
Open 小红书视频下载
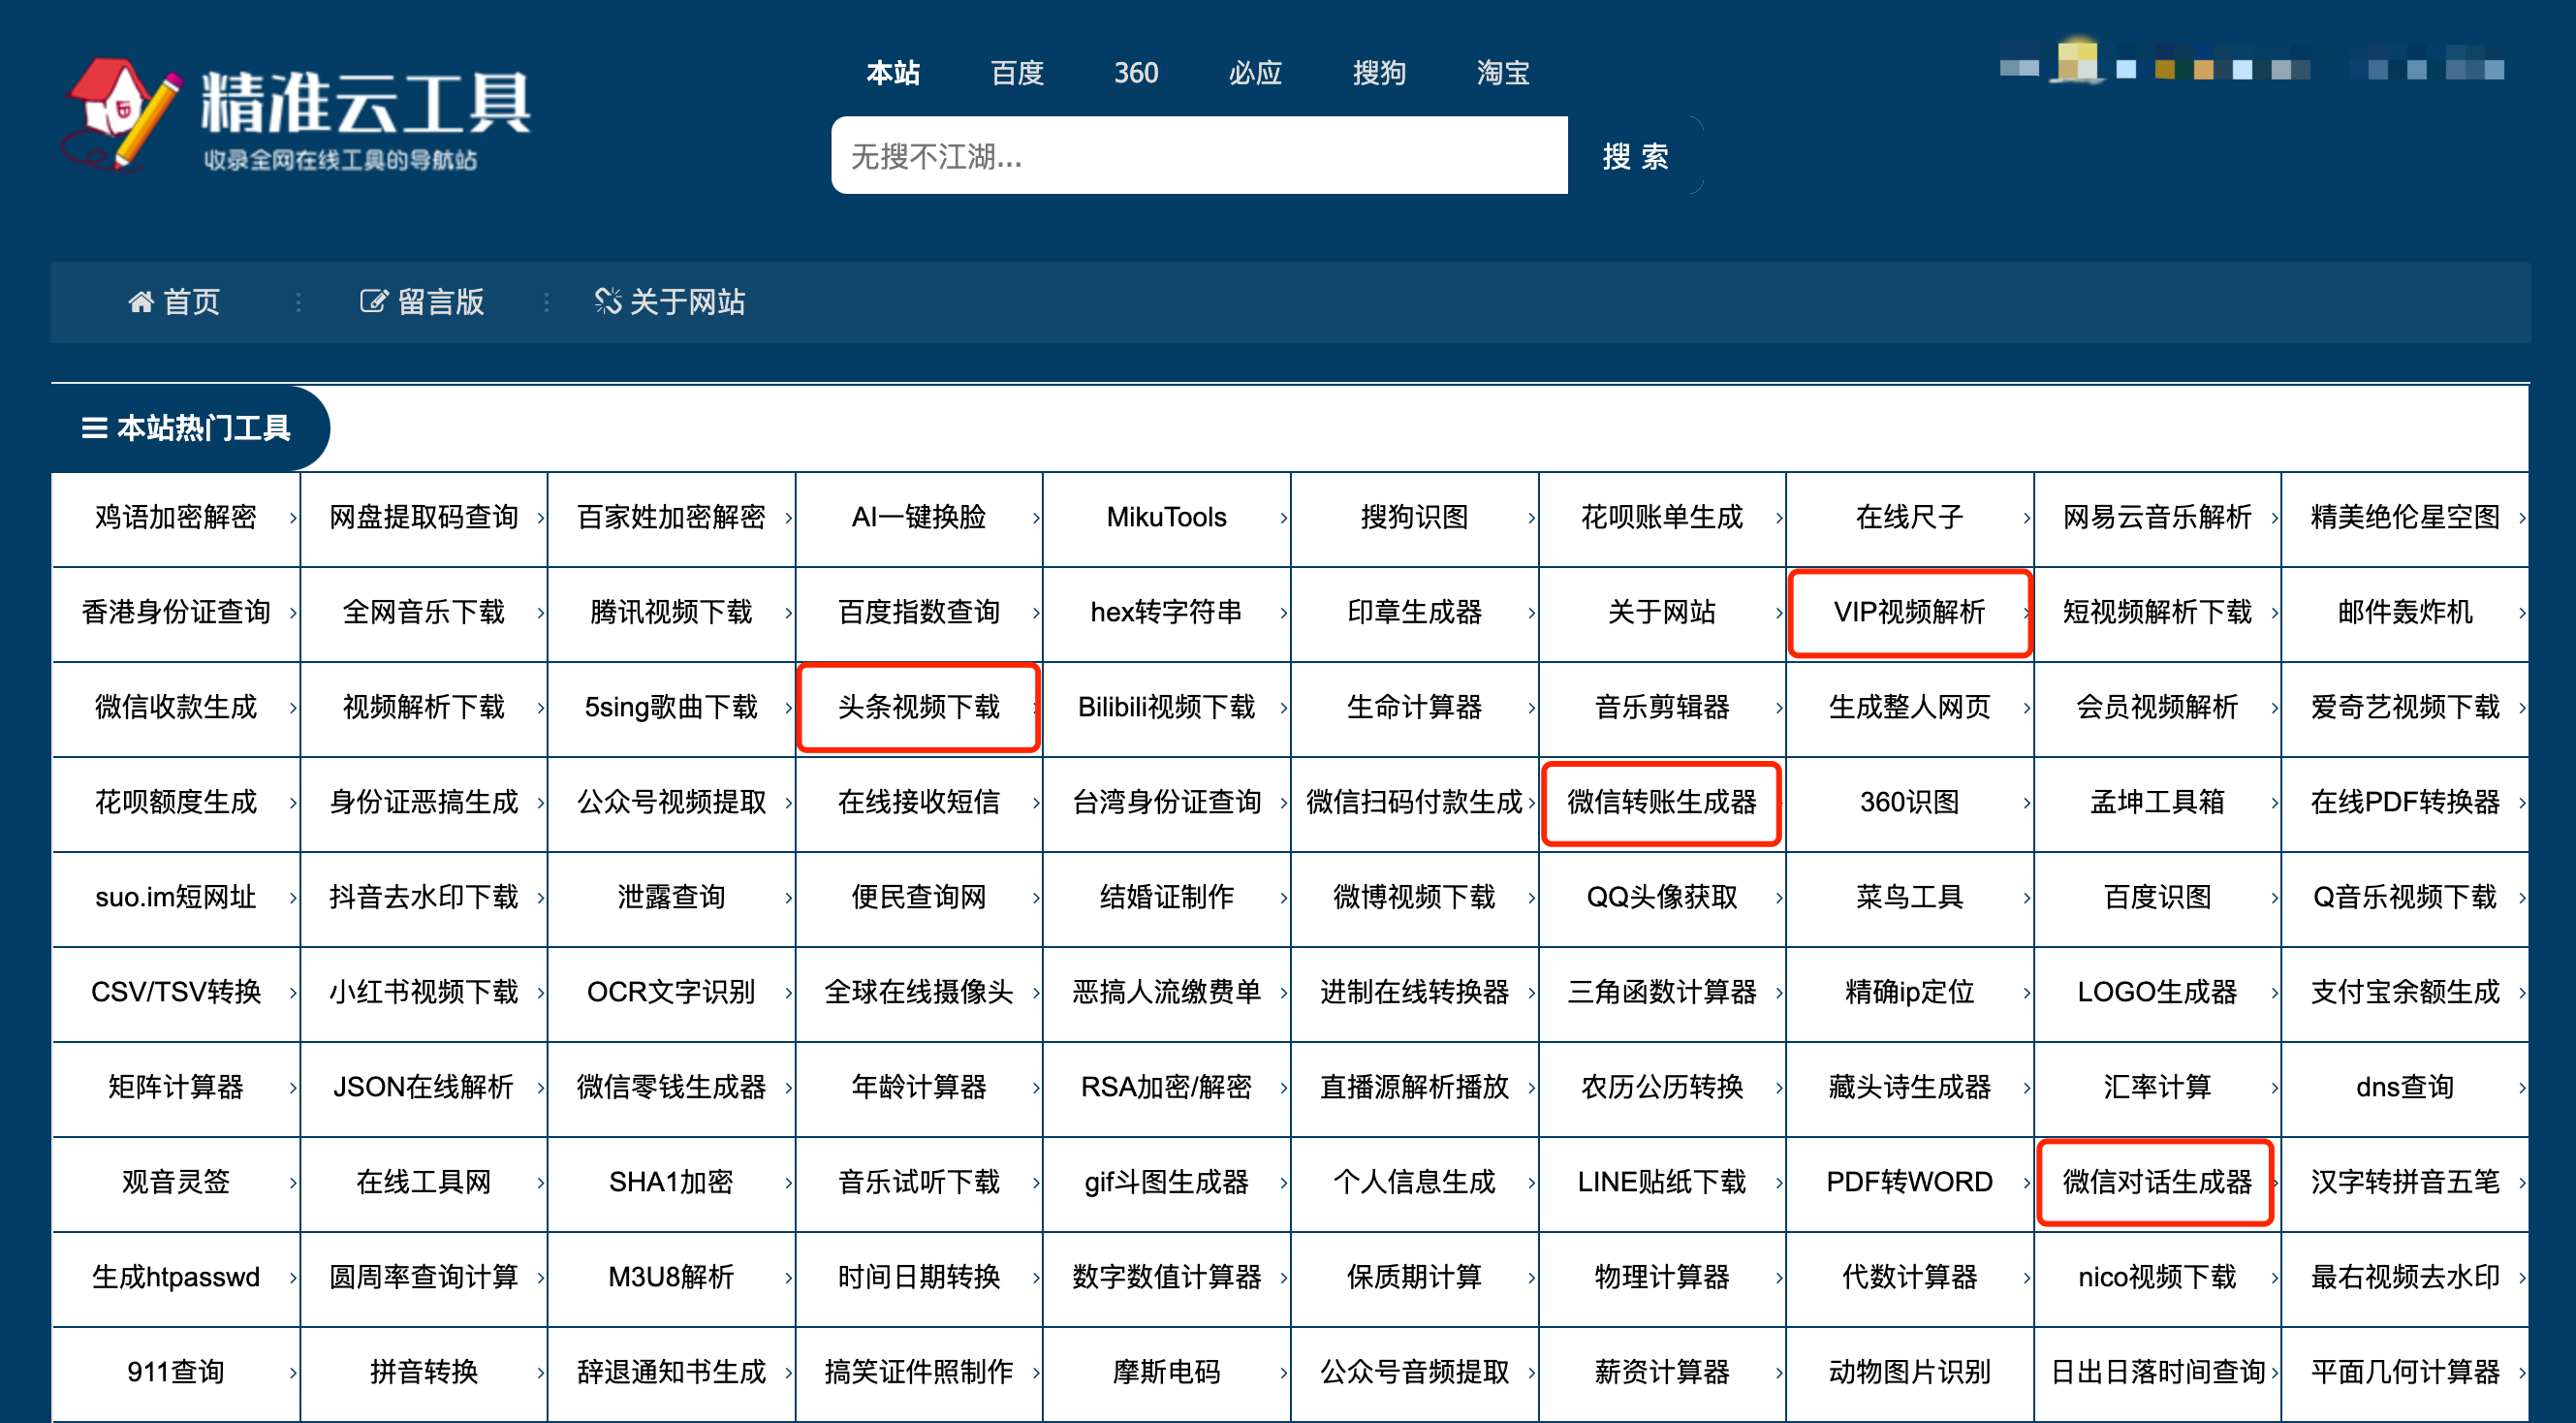pyautogui.click(x=423, y=992)
